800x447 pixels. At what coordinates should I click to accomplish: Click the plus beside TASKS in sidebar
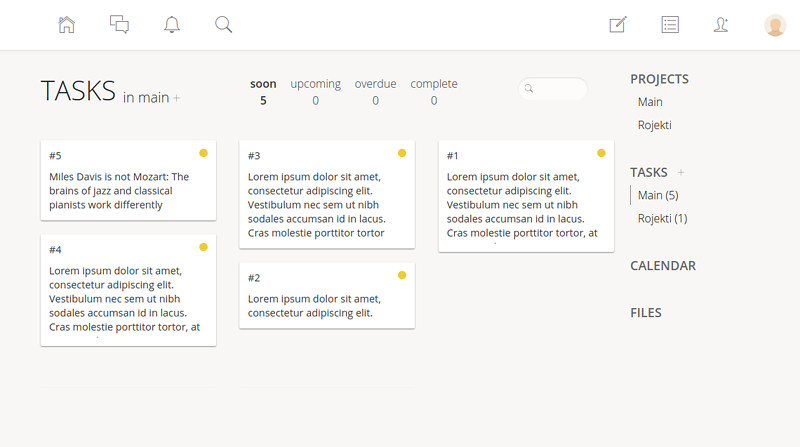(681, 173)
